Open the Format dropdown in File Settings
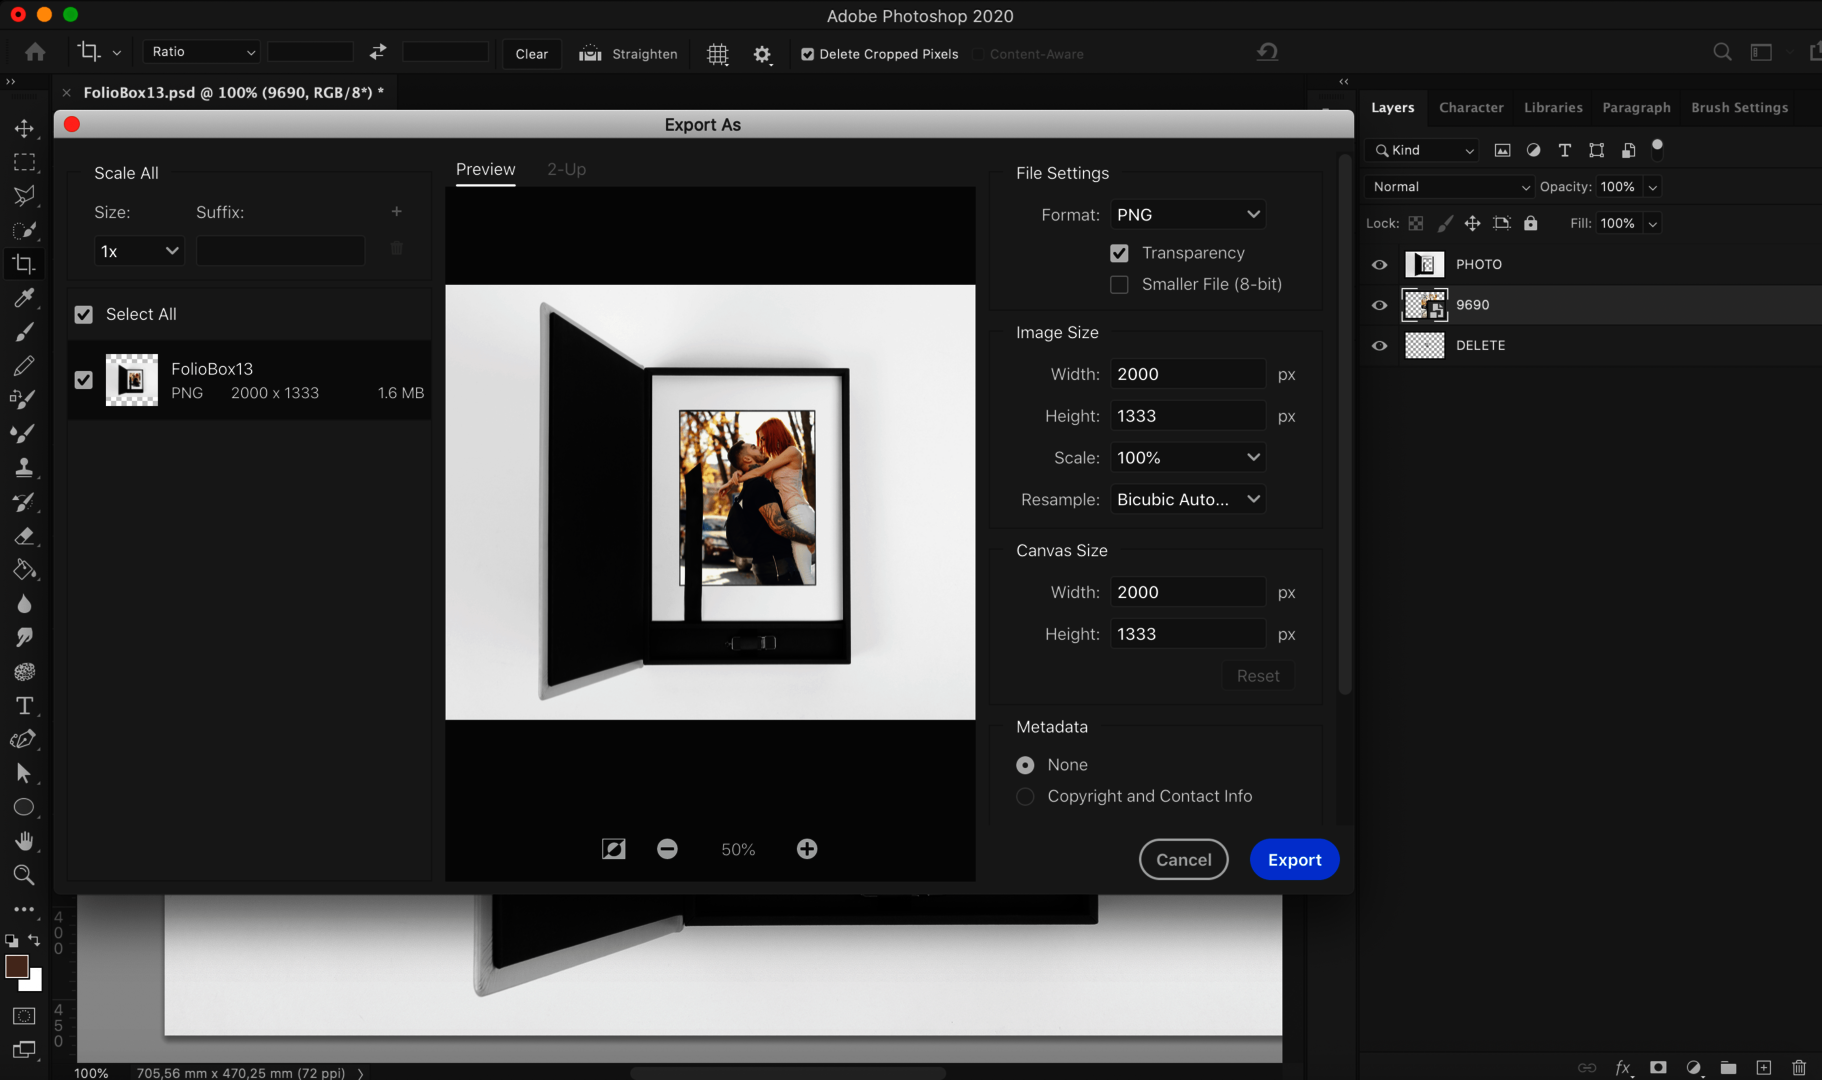This screenshot has width=1822, height=1080. click(1186, 213)
